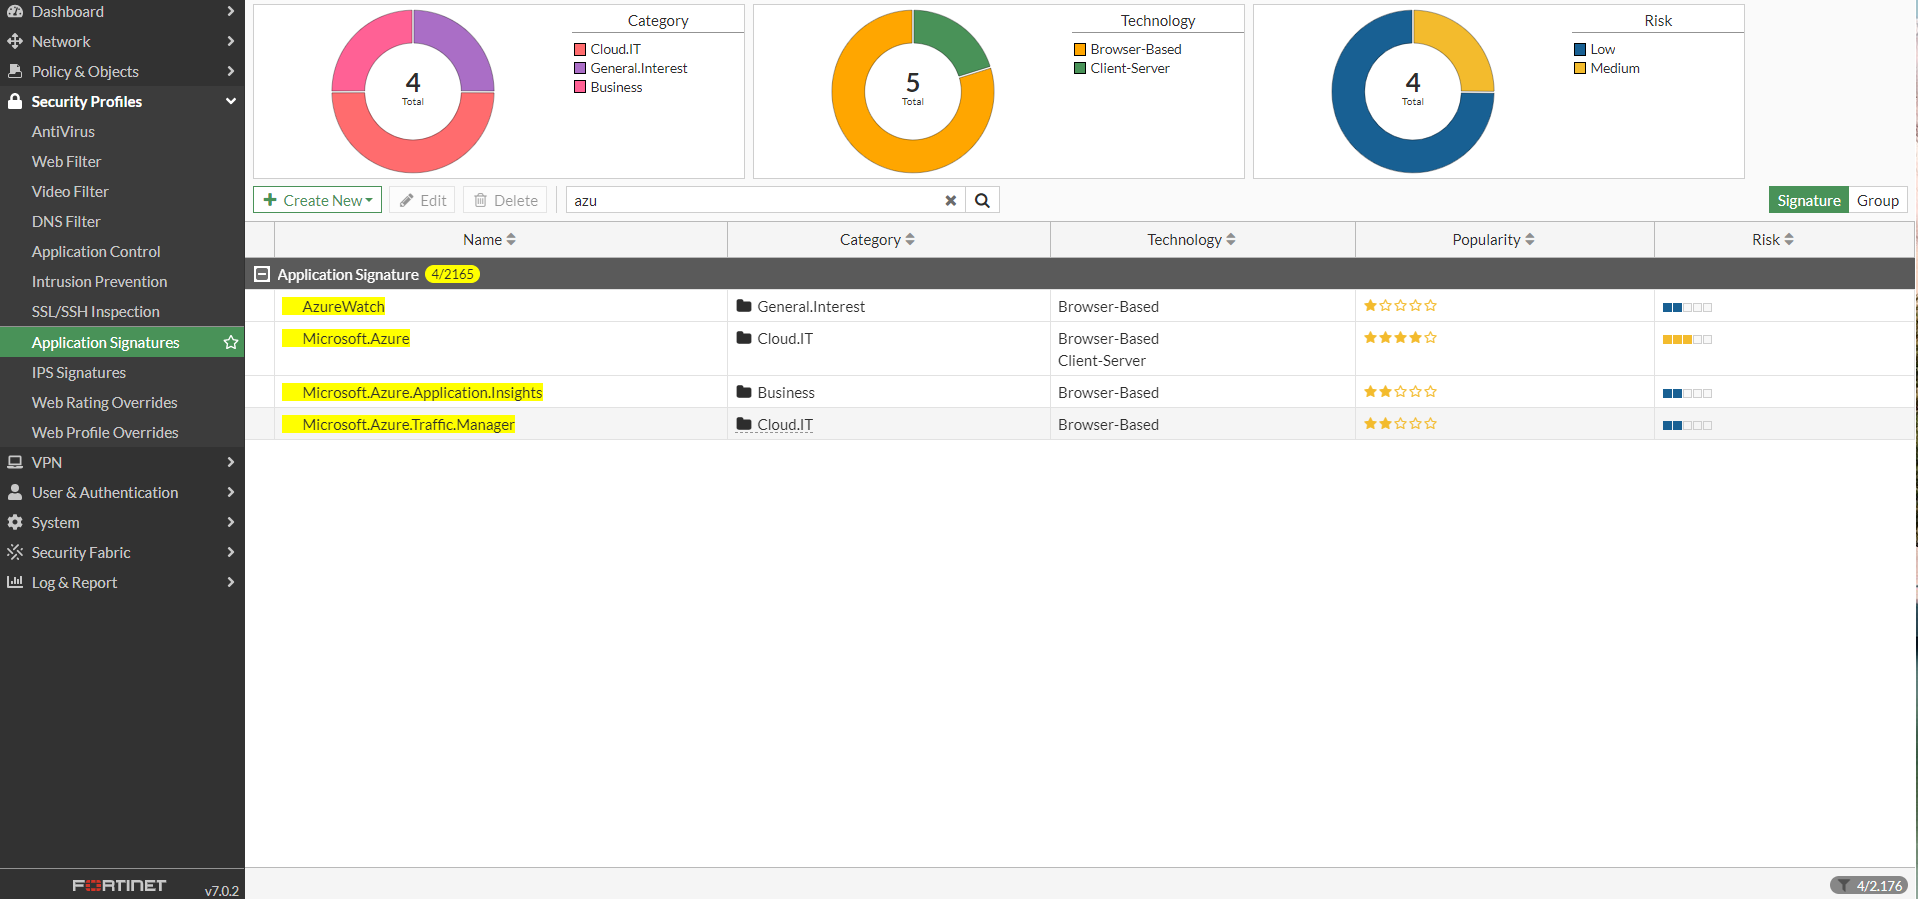Clear the search field with X
1918x899 pixels.
pos(951,201)
